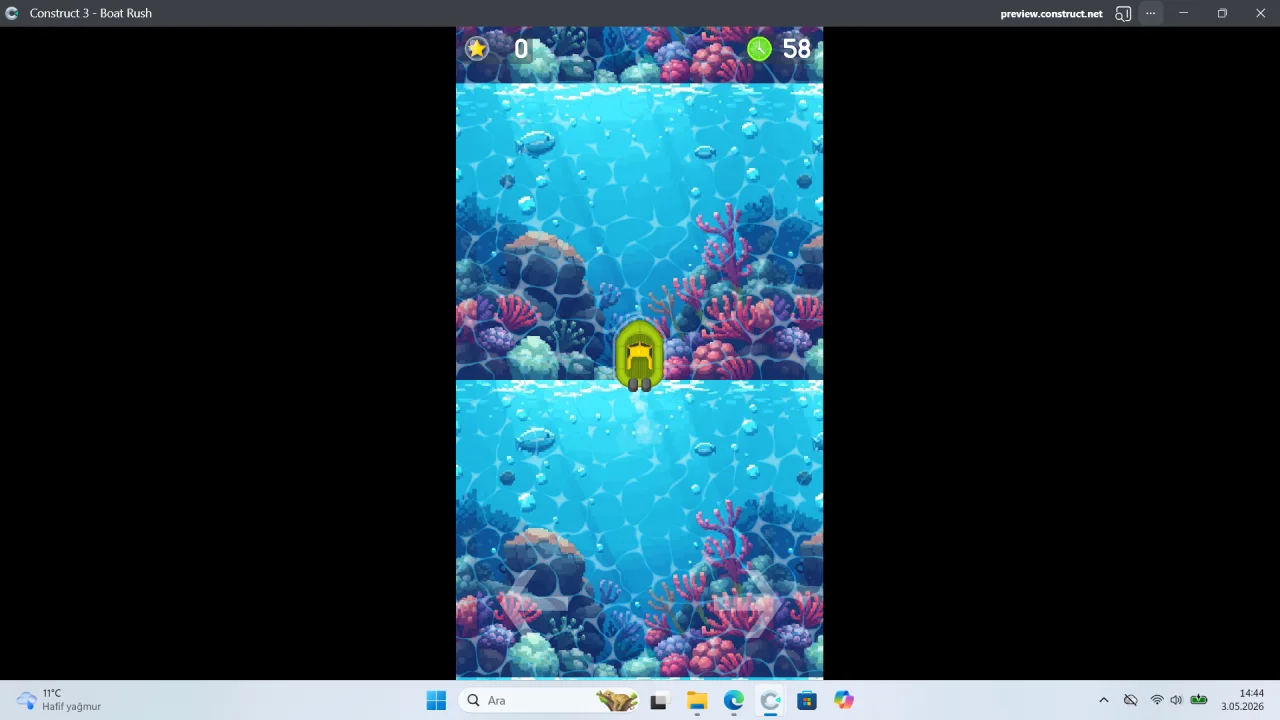This screenshot has height=720, width=1280.
Task: Click the battery status tray icon
Action: pos(1198,700)
